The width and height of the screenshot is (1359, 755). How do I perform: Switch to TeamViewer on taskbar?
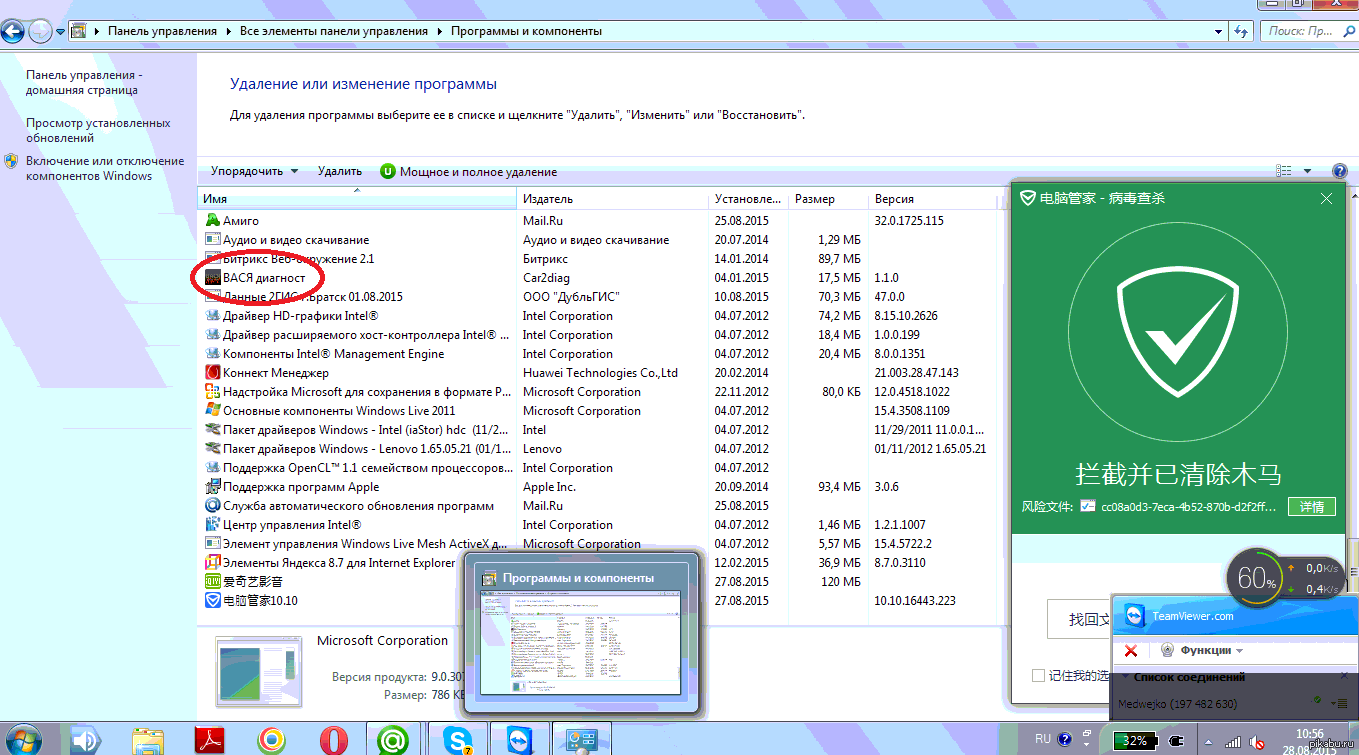click(520, 740)
